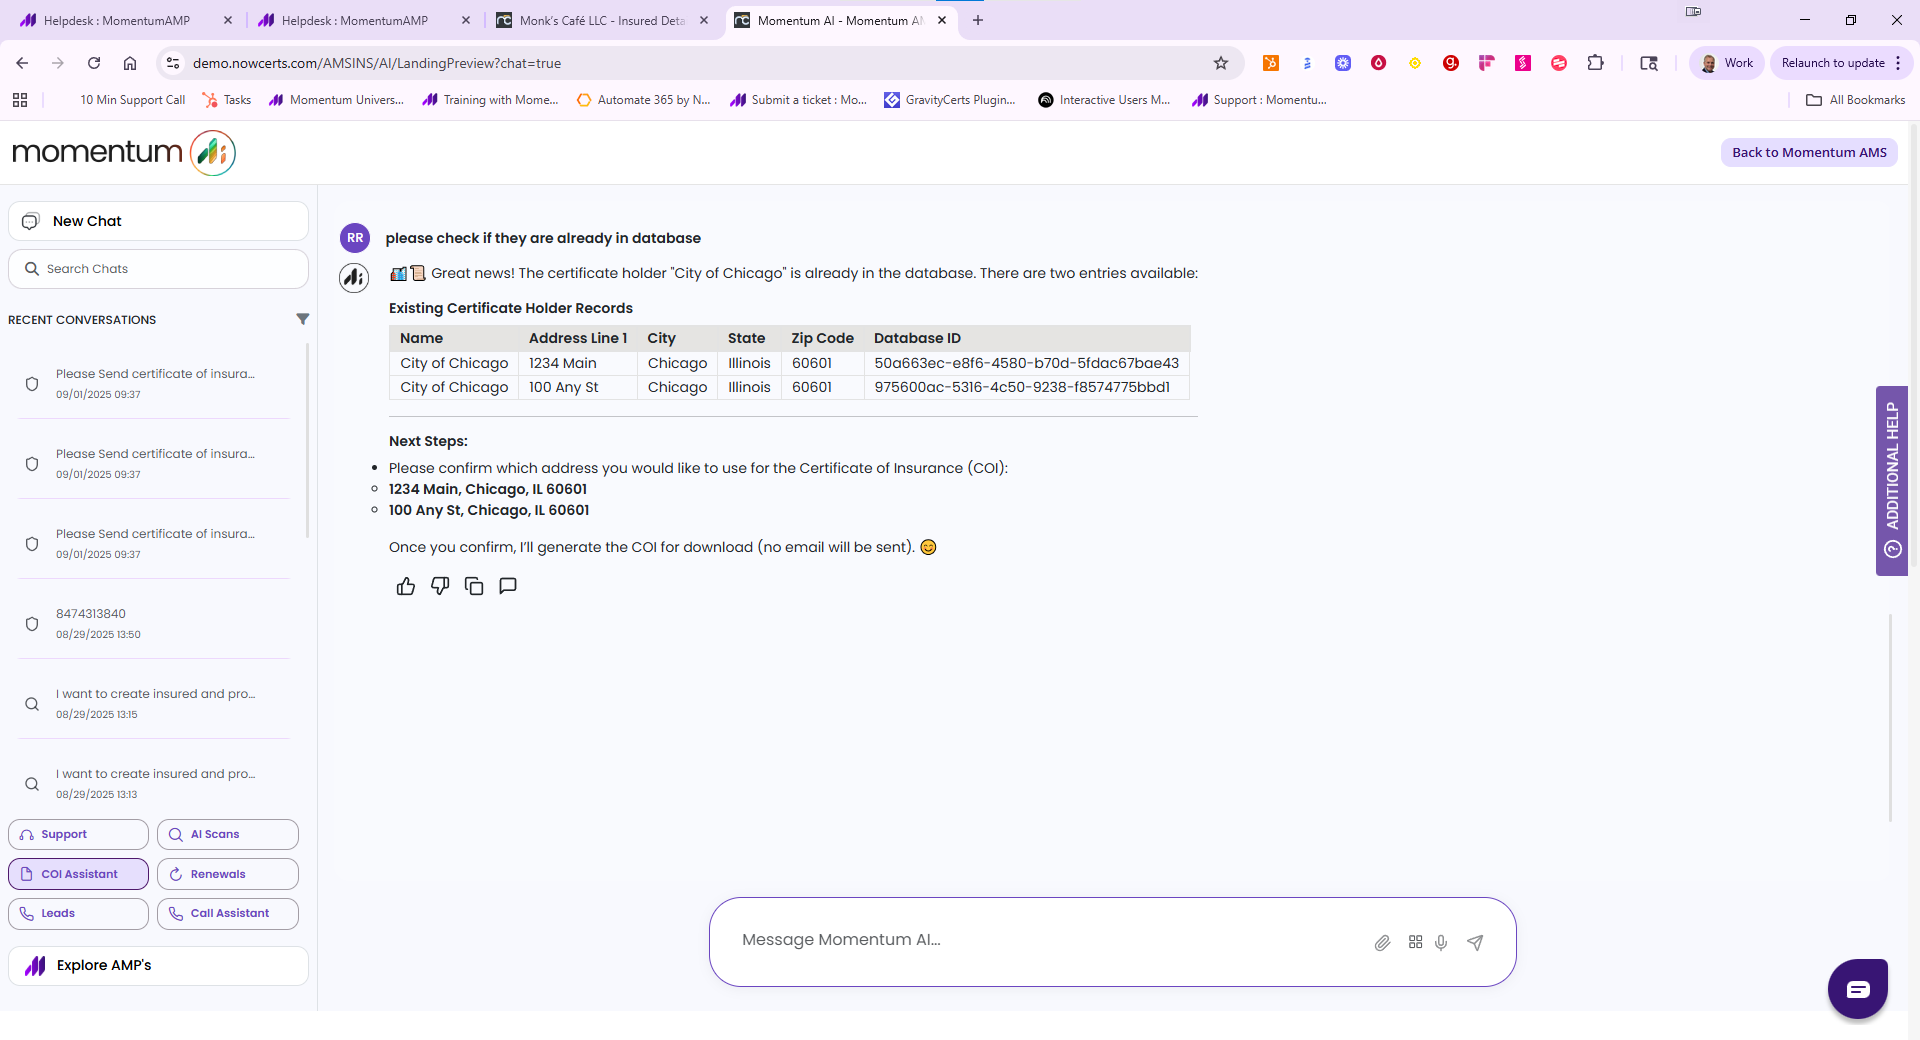Open the browser apps grid in bookmarks bar
This screenshot has height=1040, width=1920.
coord(20,100)
